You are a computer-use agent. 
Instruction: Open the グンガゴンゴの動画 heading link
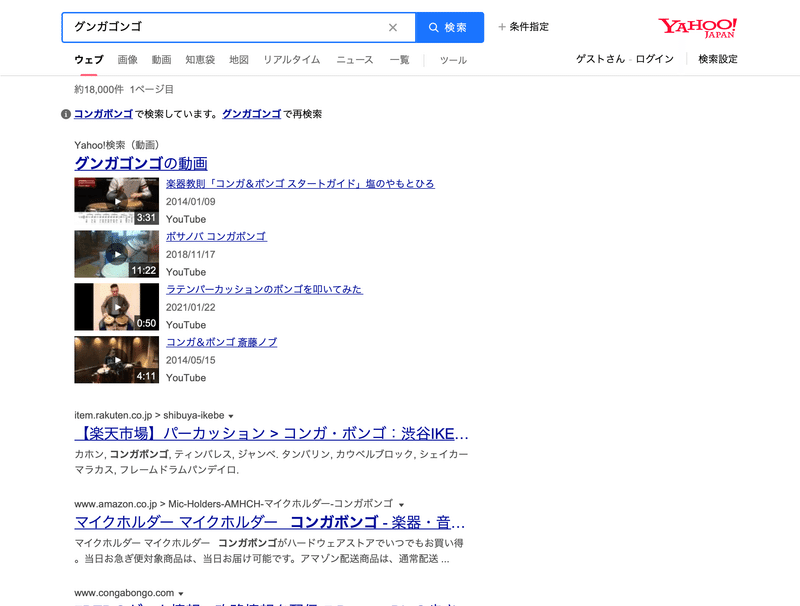coord(141,163)
